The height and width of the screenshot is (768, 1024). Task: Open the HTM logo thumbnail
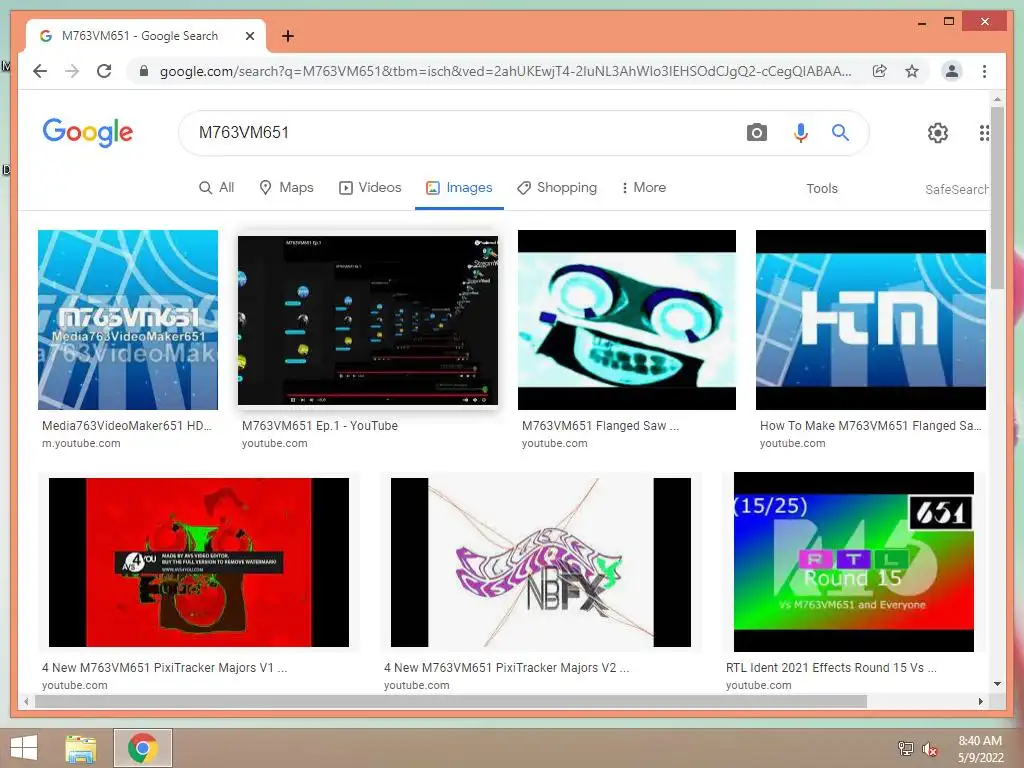click(x=871, y=319)
